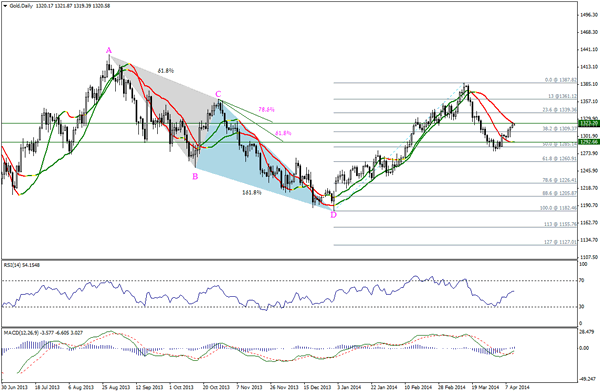The height and width of the screenshot is (392, 600).
Task: Click the 100 level on RSI scale
Action: coord(583,265)
